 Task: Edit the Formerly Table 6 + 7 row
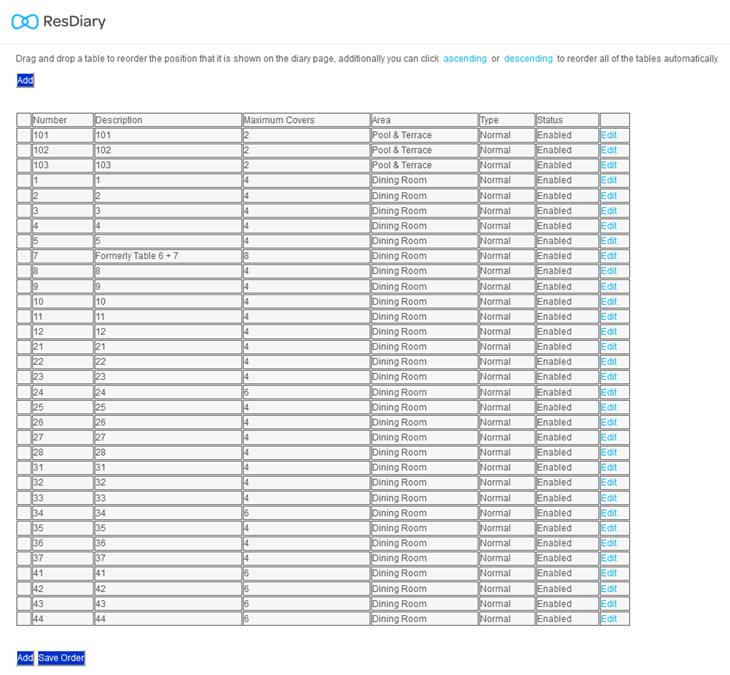click(x=608, y=256)
